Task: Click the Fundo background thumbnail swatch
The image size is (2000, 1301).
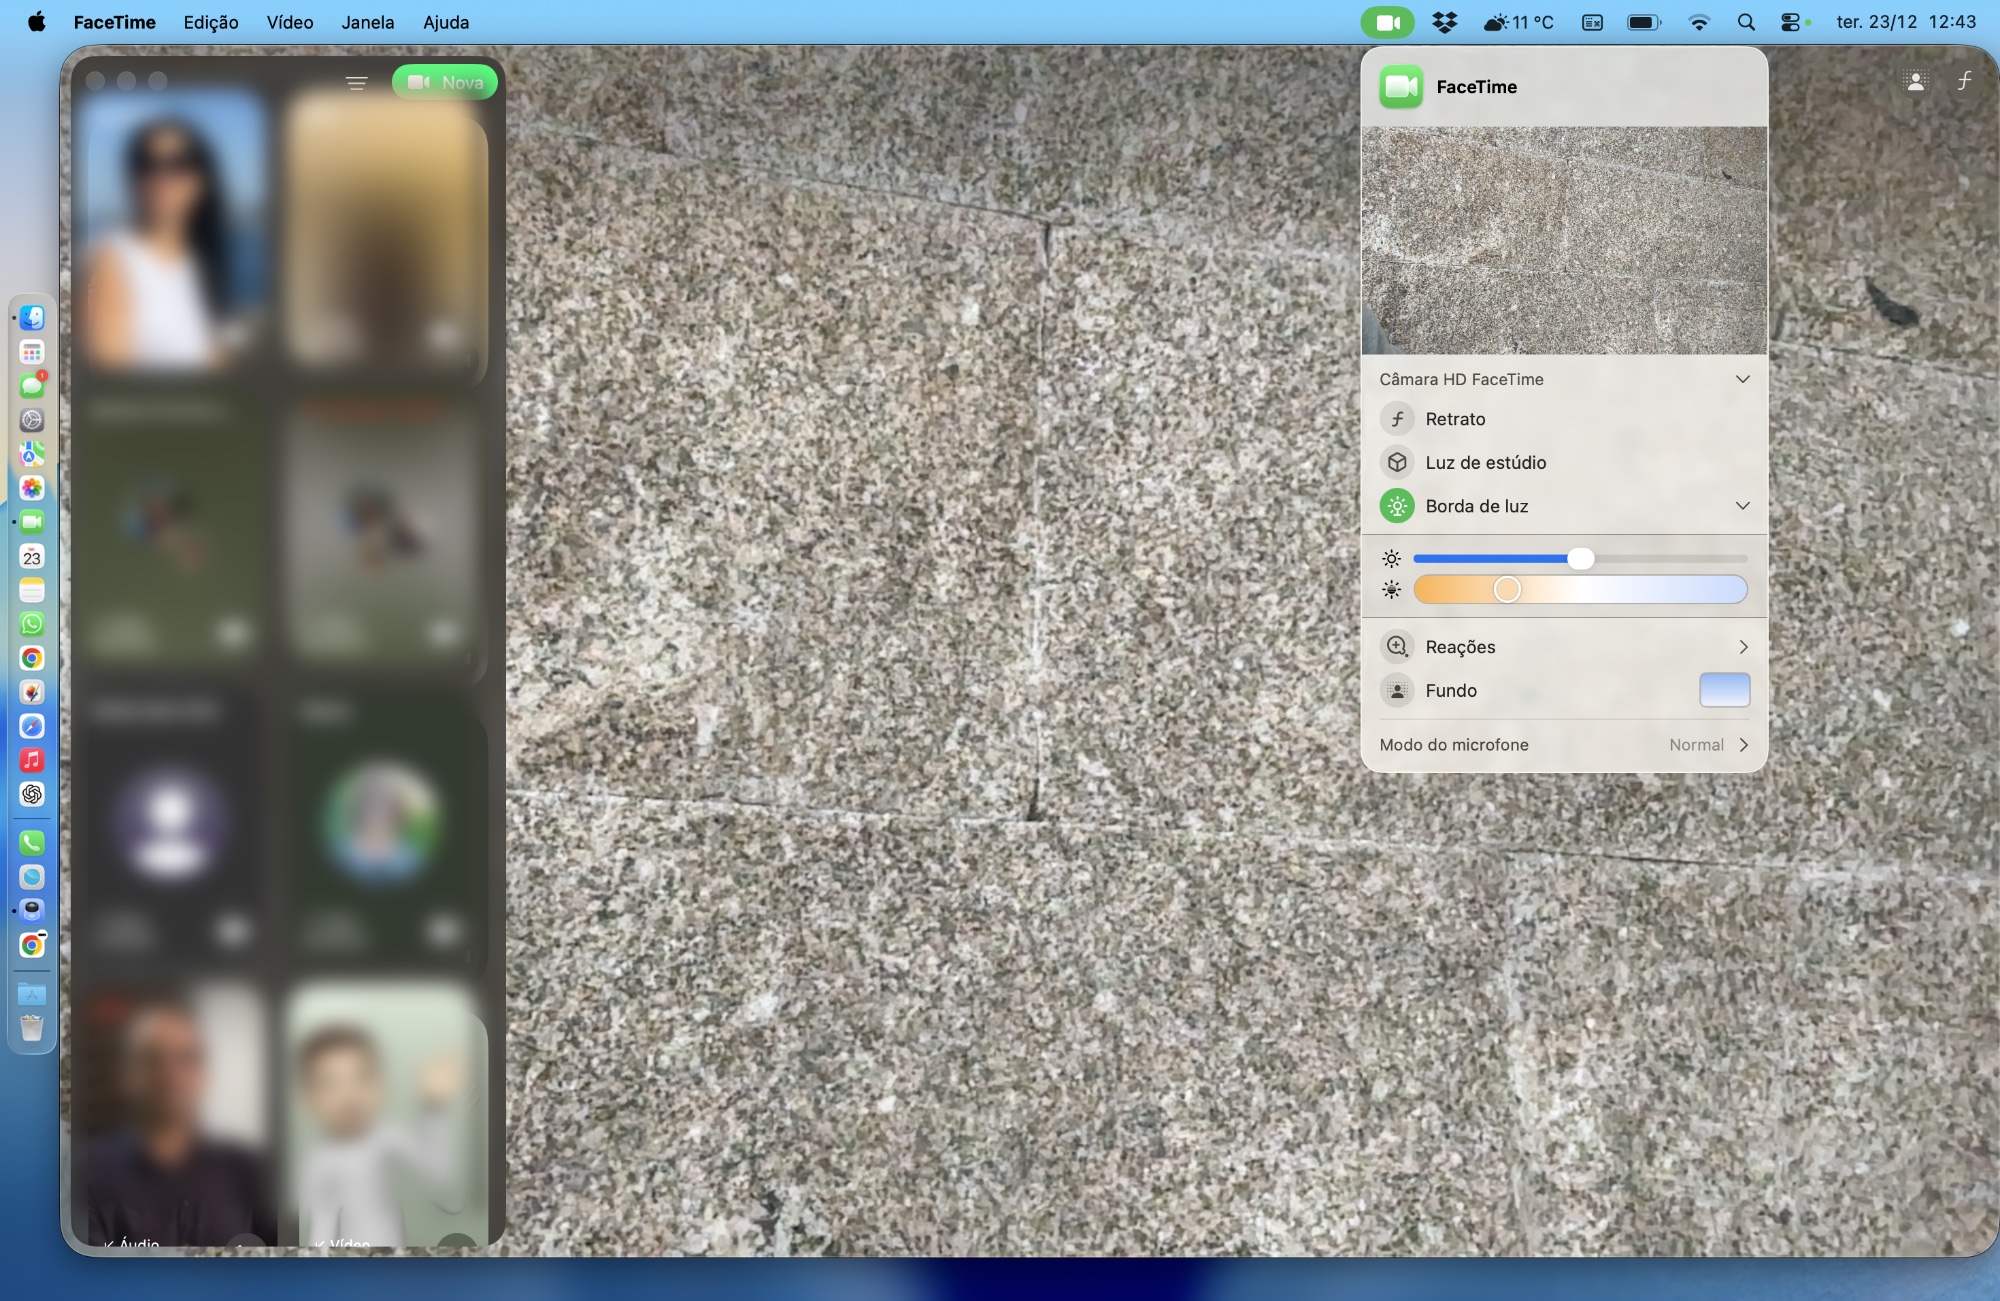Action: point(1724,690)
